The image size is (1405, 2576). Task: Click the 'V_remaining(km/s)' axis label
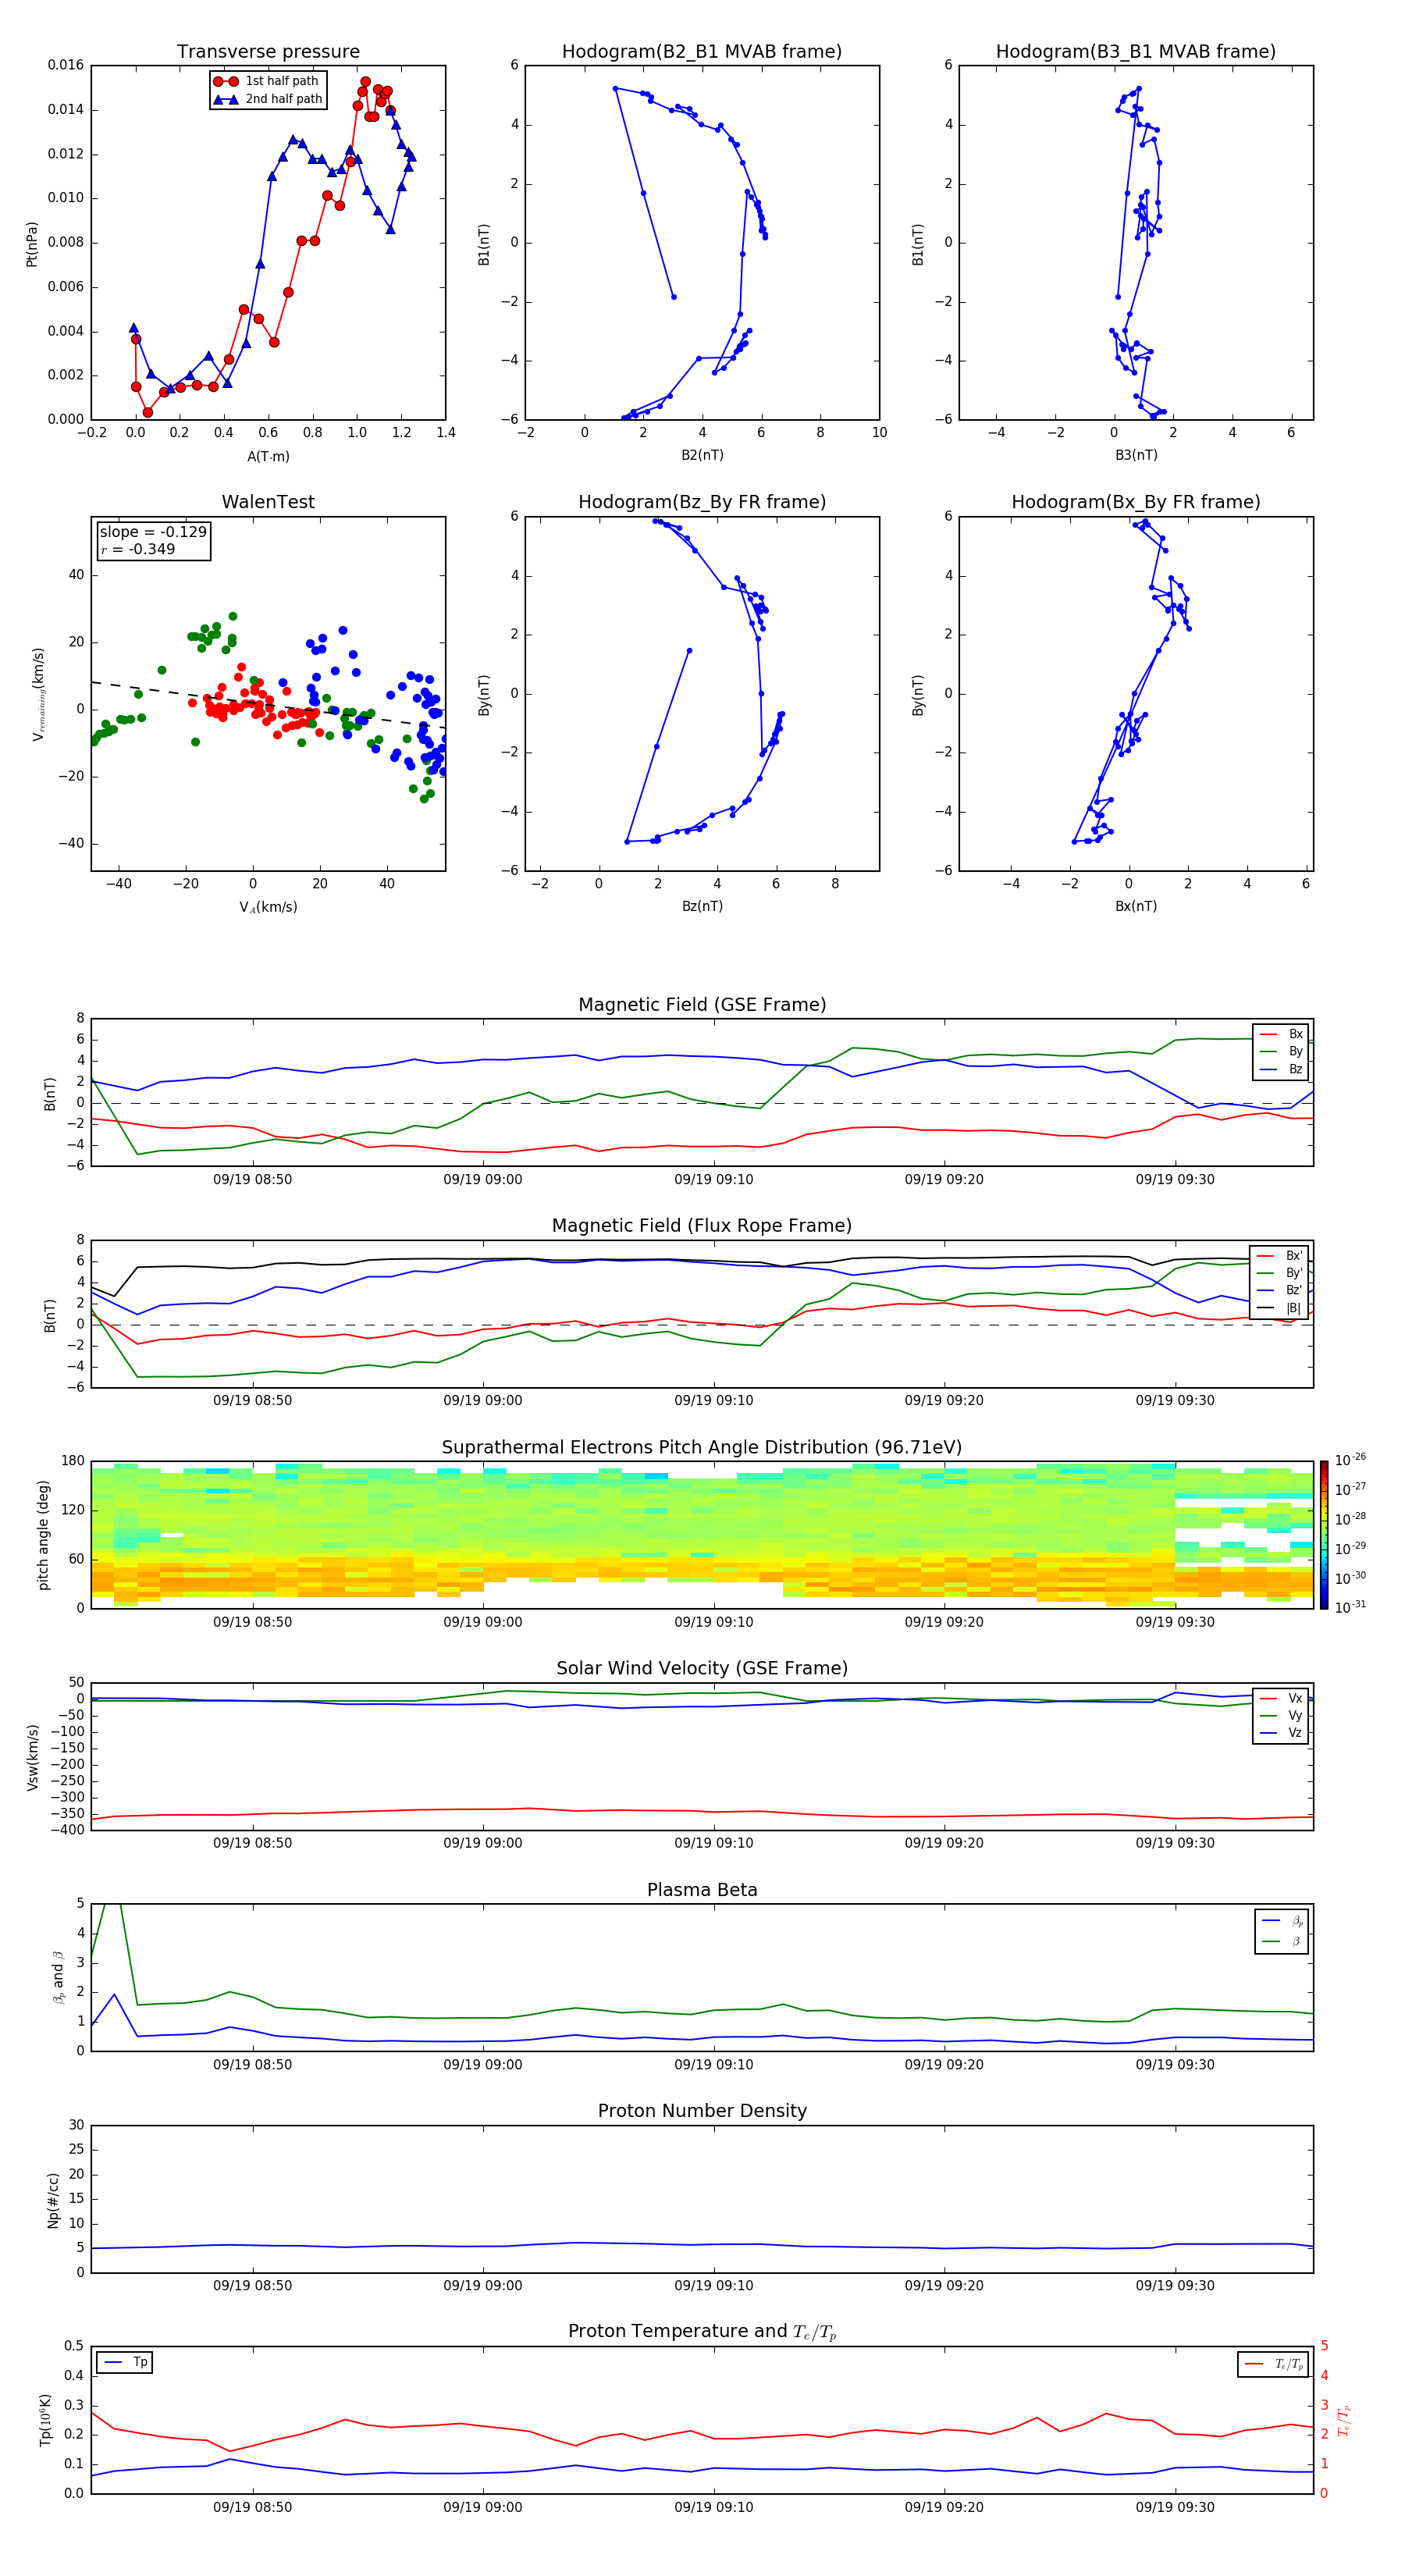coord(38,694)
